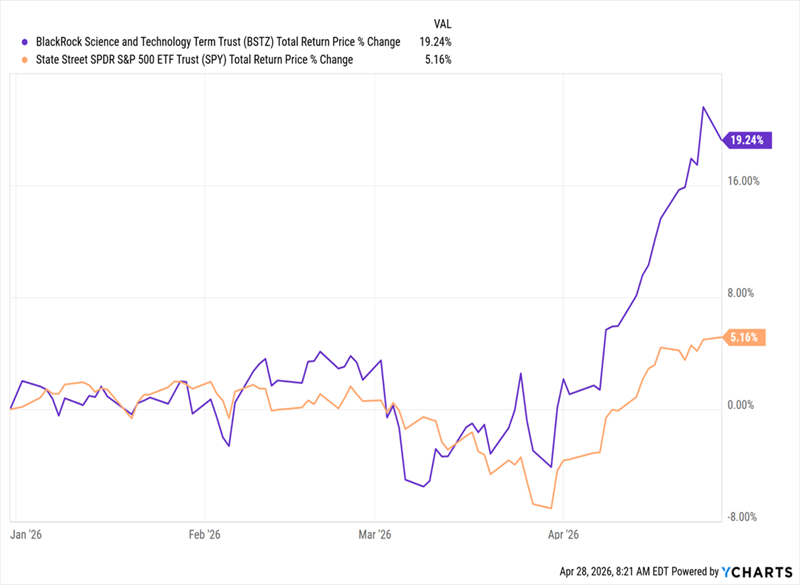Image resolution: width=800 pixels, height=585 pixels.
Task: Click the 16.00% y-axis label
Action: (745, 181)
